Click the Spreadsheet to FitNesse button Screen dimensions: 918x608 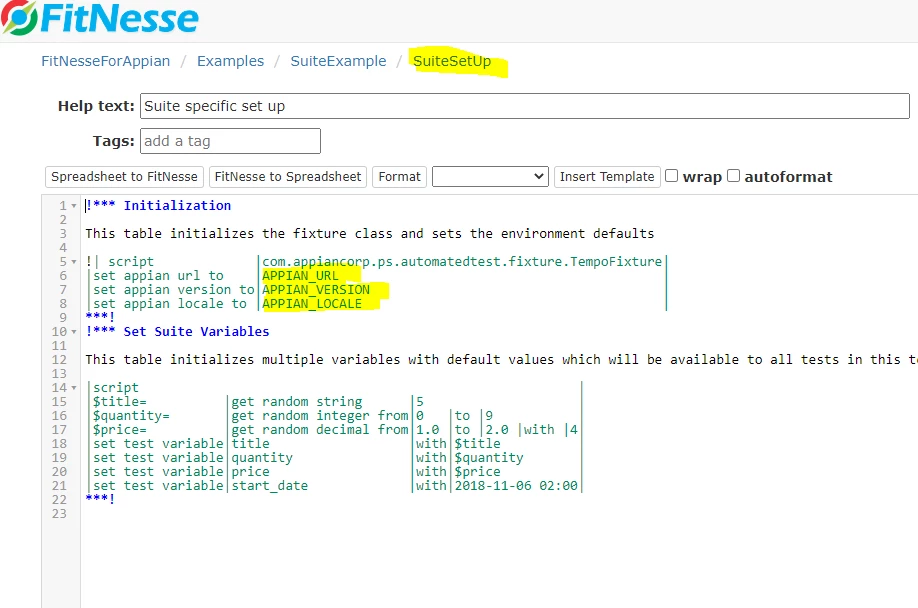point(124,177)
